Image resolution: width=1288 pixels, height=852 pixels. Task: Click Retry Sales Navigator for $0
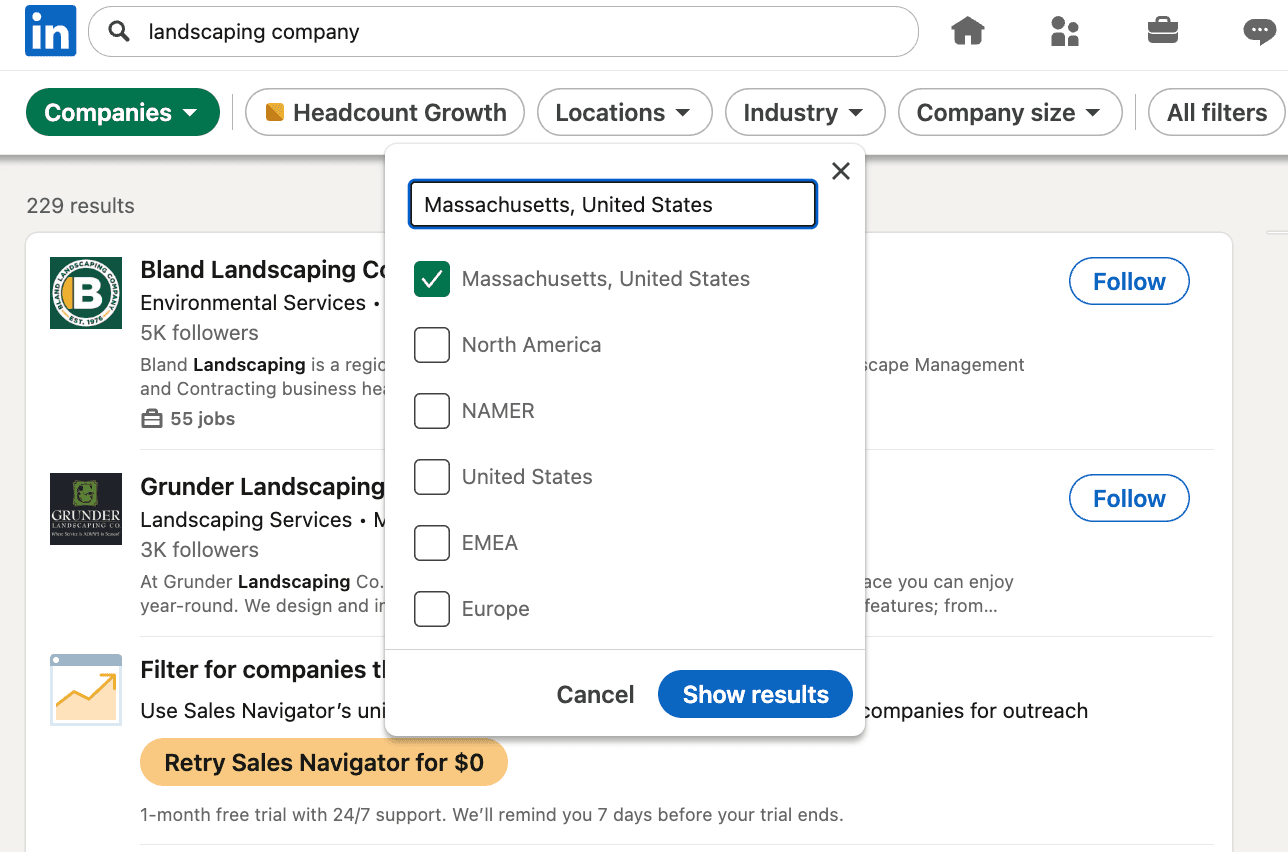(x=323, y=761)
